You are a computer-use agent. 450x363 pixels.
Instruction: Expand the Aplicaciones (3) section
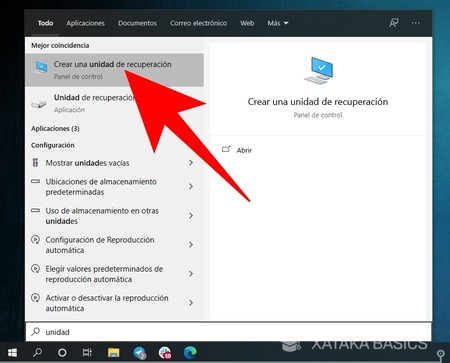55,128
